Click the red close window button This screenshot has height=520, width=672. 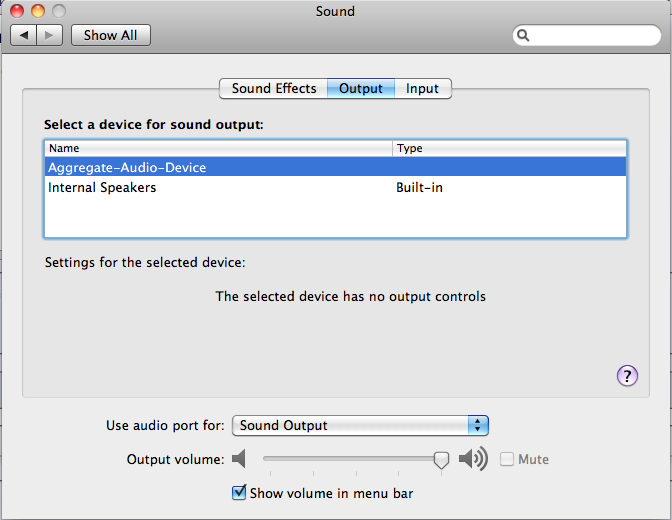click(17, 11)
